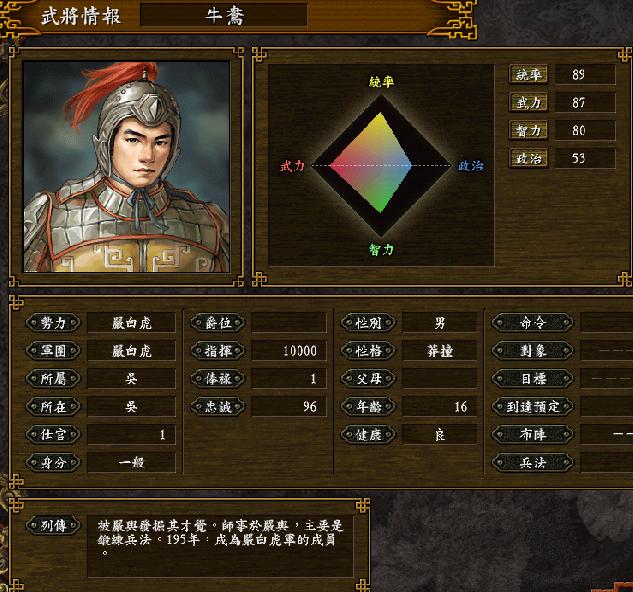This screenshot has height=592, width=633.
Task: Click the 布陣 label pill
Action: (532, 435)
